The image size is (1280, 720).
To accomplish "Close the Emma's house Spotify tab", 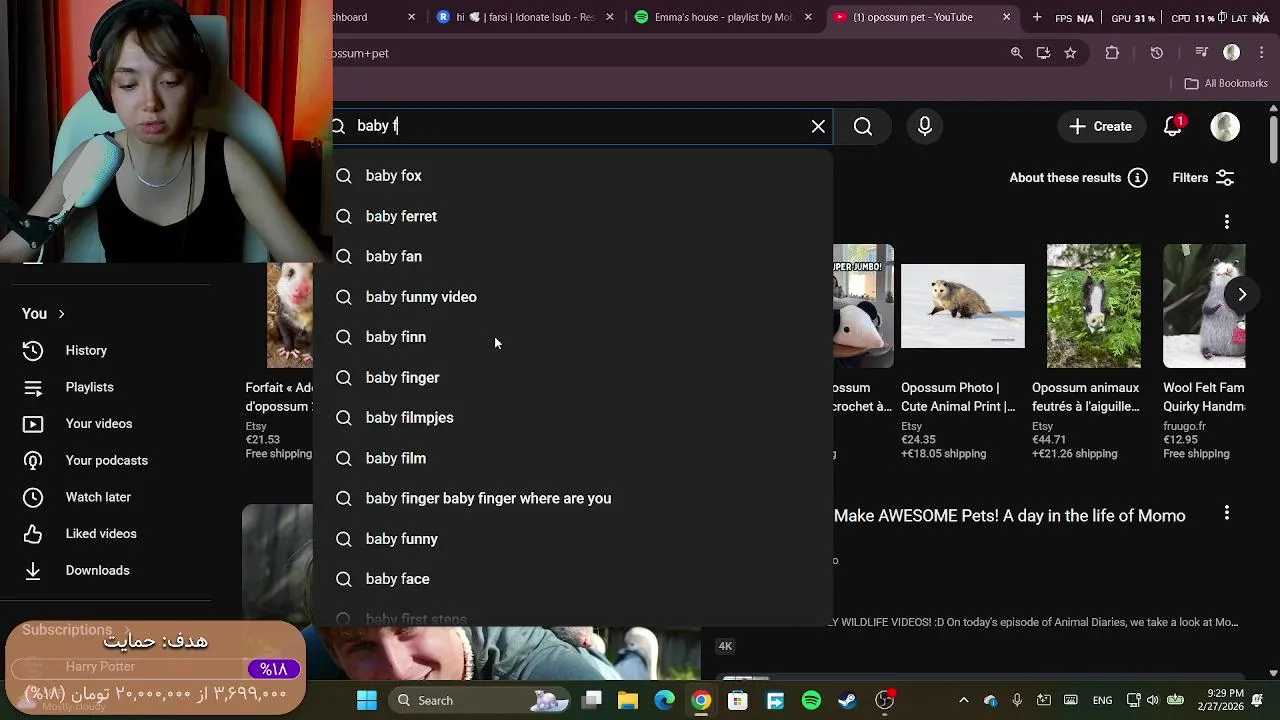I will 808,17.
